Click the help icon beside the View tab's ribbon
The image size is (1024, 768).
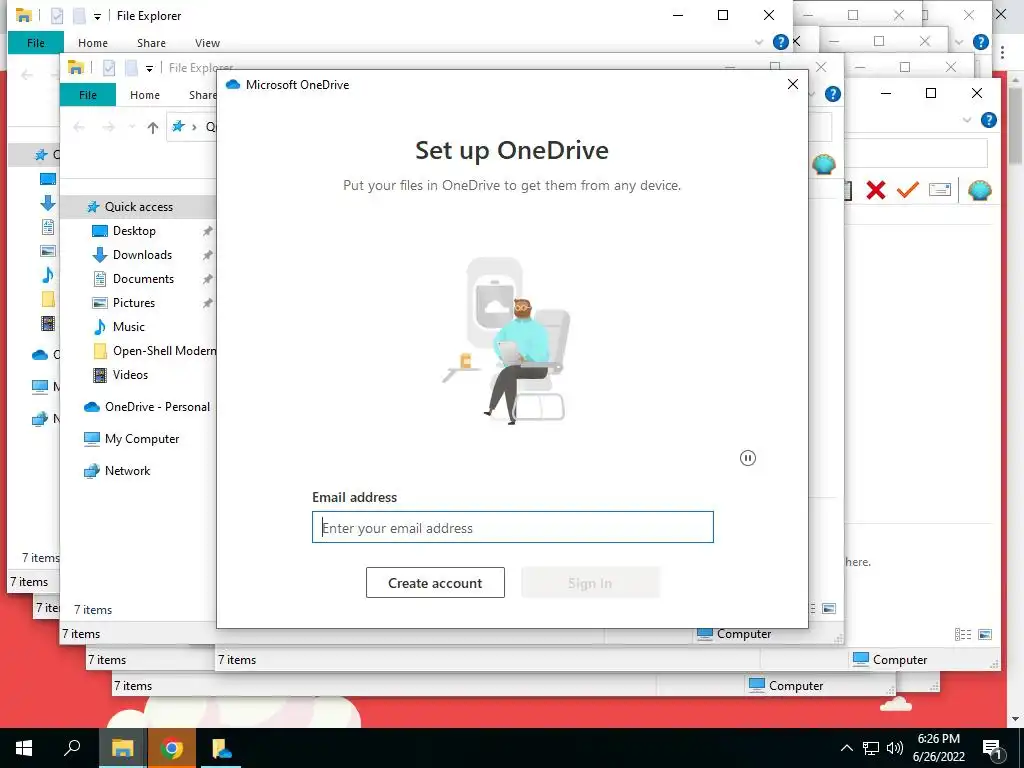(780, 42)
